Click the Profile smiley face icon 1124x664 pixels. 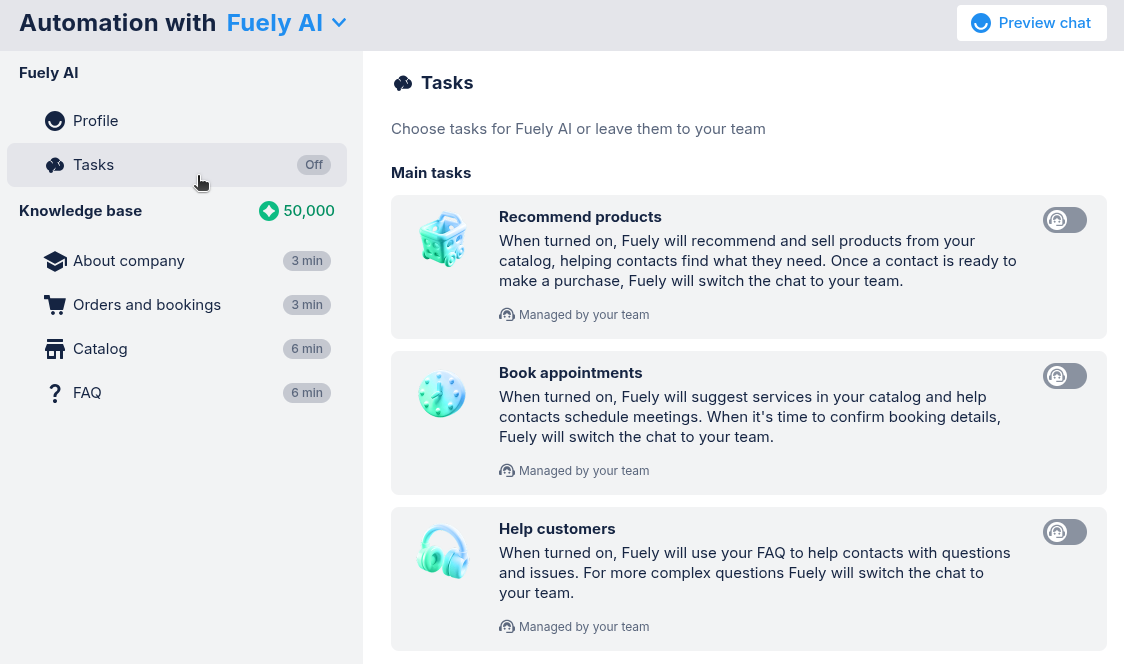pos(55,121)
